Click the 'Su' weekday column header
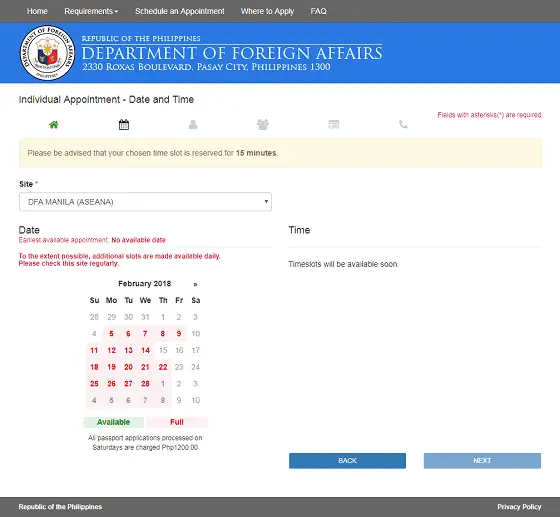560x517 pixels. pos(94,300)
